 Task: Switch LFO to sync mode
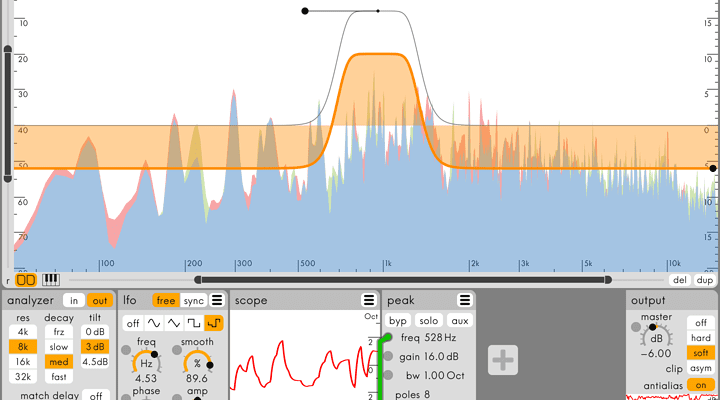pyautogui.click(x=194, y=300)
